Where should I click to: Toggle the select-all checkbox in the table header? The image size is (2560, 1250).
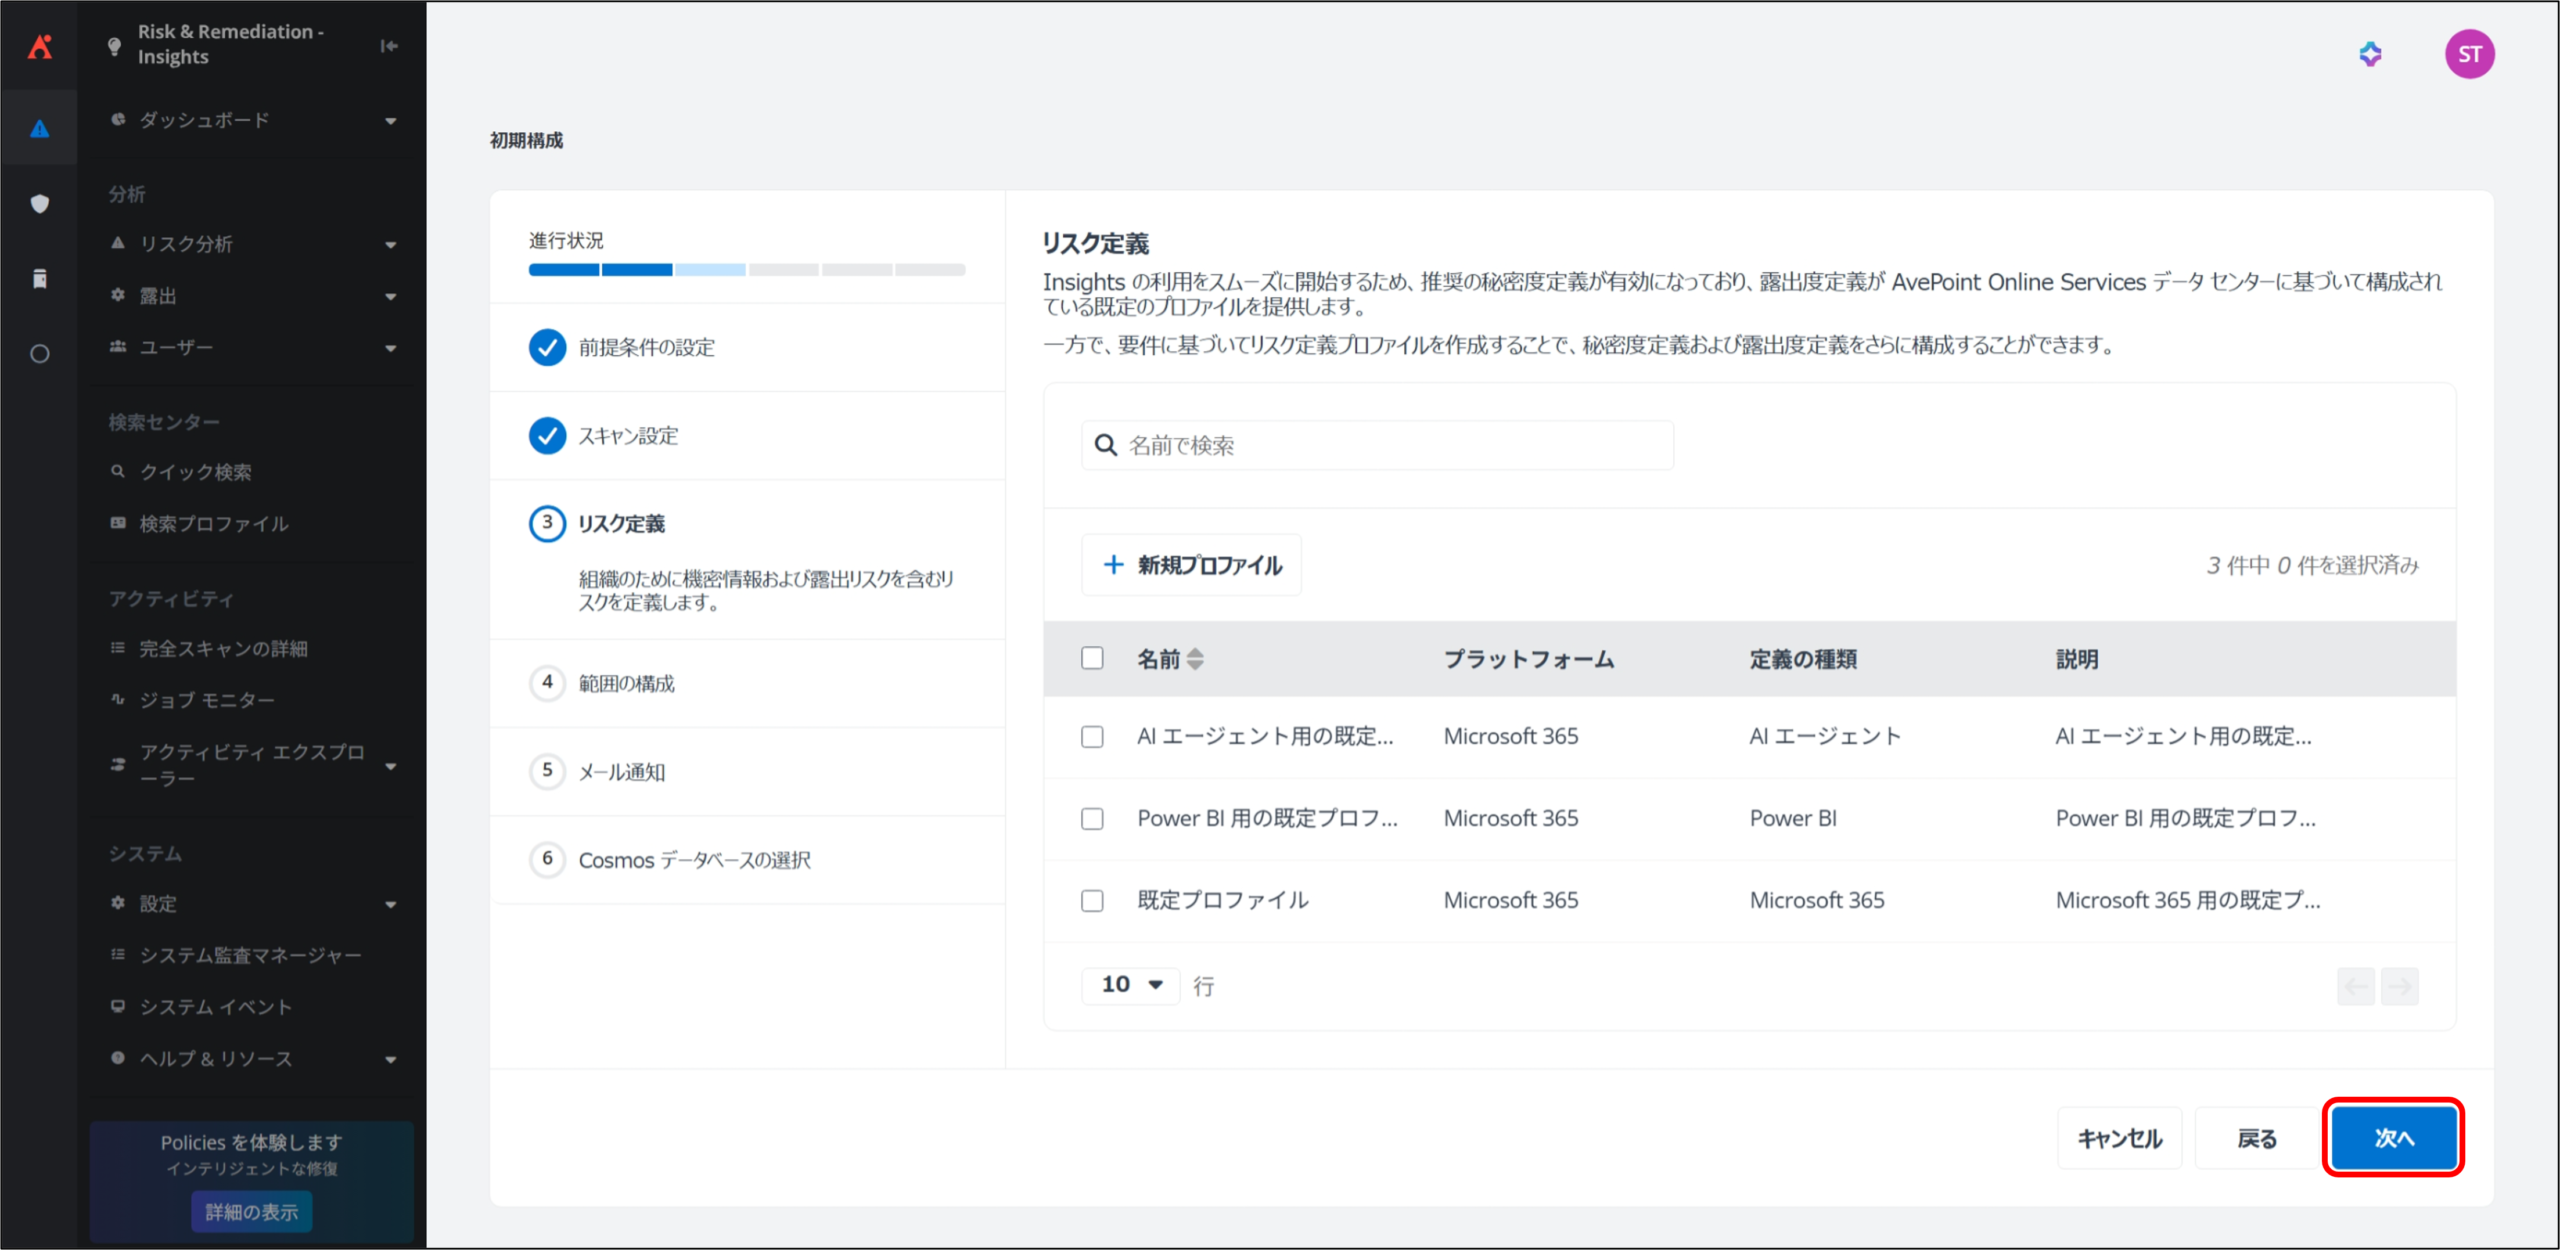point(1092,658)
